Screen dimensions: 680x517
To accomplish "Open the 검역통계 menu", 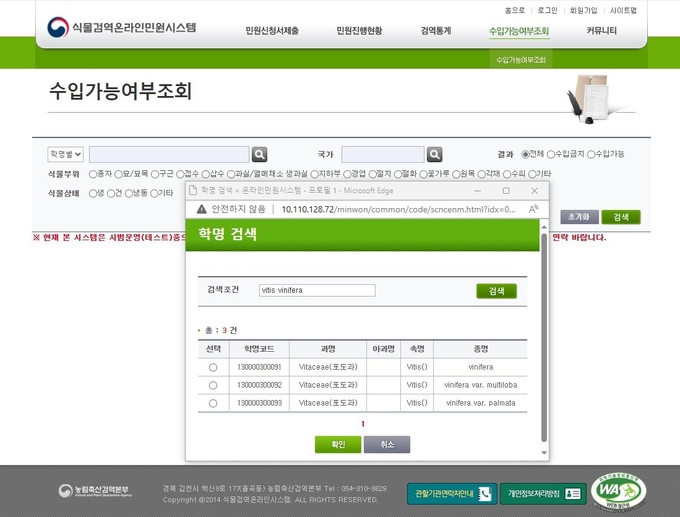I will coord(435,31).
